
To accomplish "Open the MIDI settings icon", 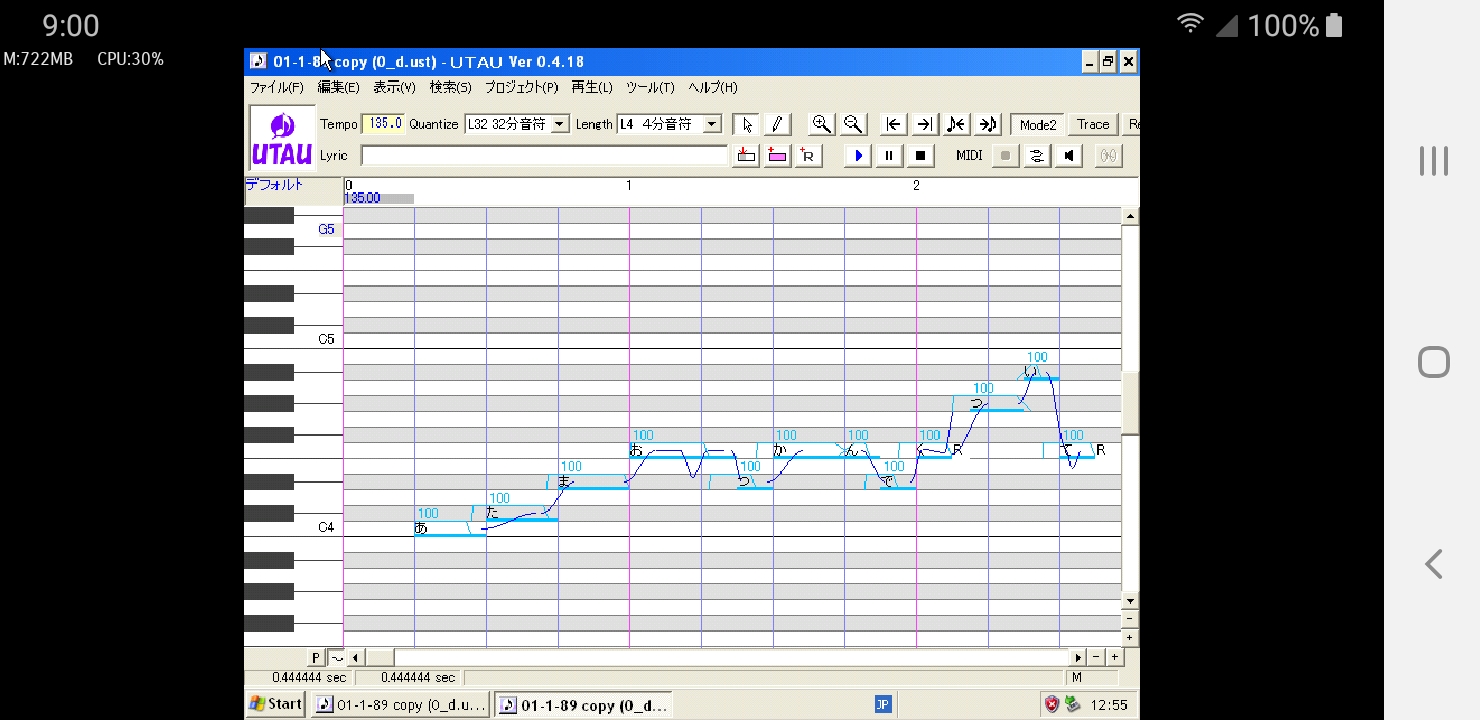I will click(1037, 155).
